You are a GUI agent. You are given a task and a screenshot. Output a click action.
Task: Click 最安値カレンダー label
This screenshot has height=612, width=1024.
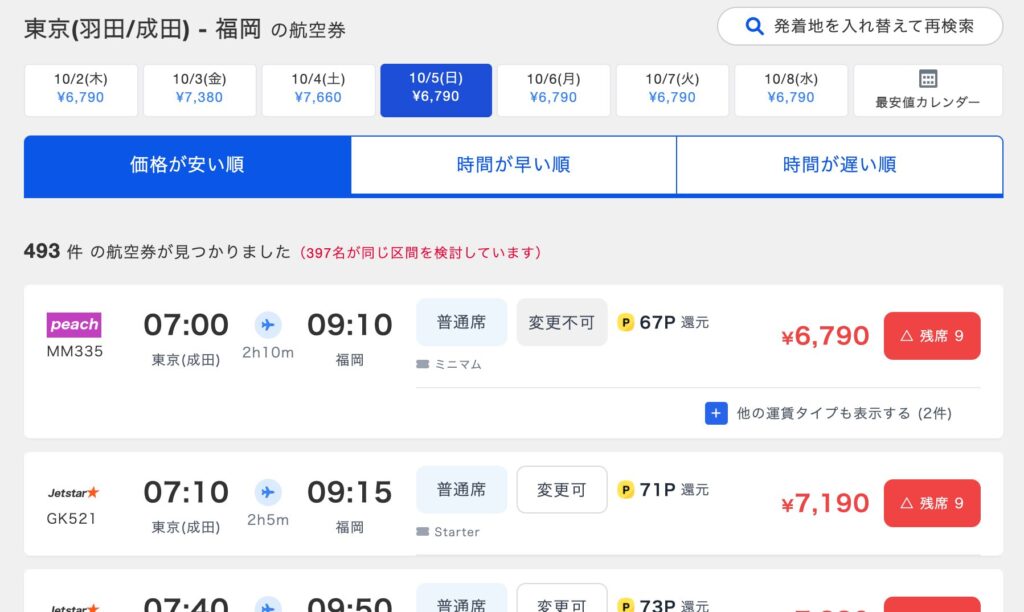[x=927, y=103]
